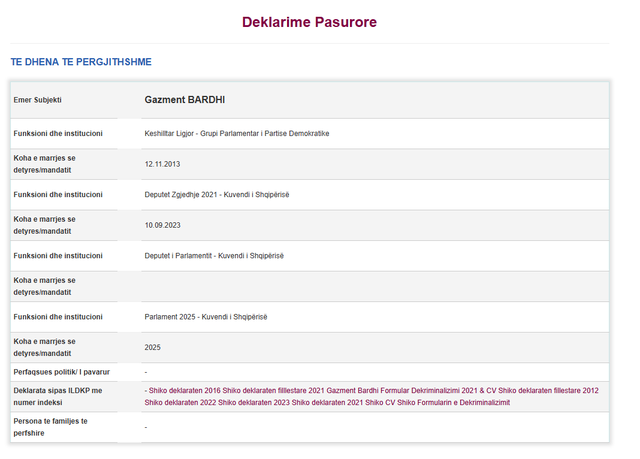Screen dimensions: 640x459
Task: Click Deputet Zgjedhje 2021 row value
Action: (217, 195)
